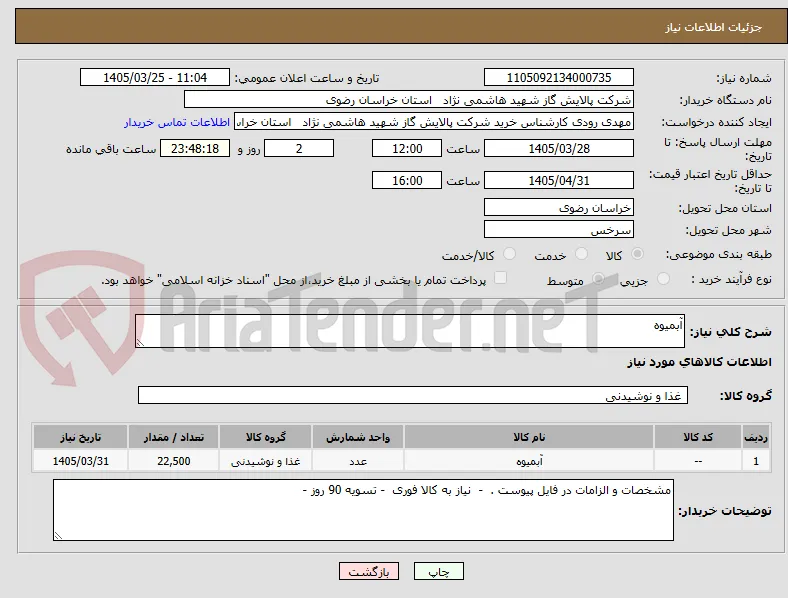Image resolution: width=788 pixels, height=598 pixels.
Task: Click the need number field 1105092134000735
Action: 559,77
